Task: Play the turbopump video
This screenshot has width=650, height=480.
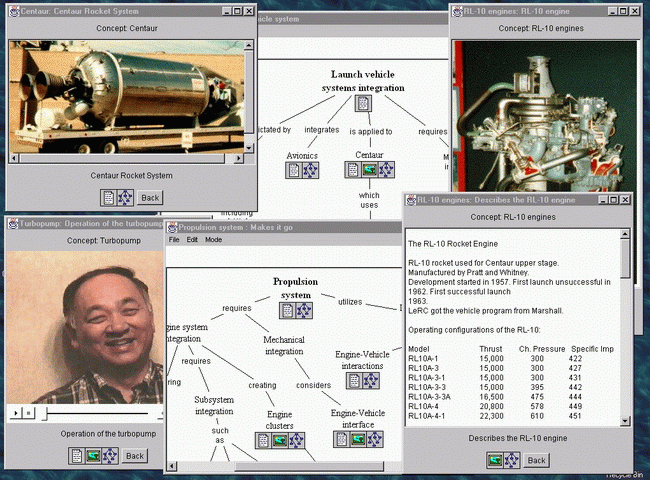Action: pyautogui.click(x=16, y=413)
